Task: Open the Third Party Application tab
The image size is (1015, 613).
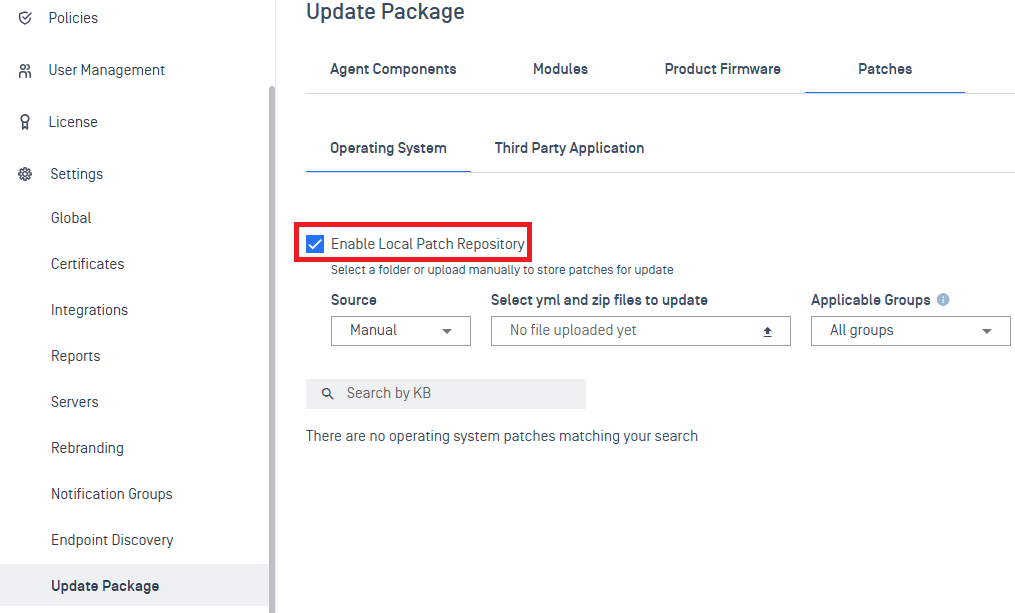Action: coord(569,147)
